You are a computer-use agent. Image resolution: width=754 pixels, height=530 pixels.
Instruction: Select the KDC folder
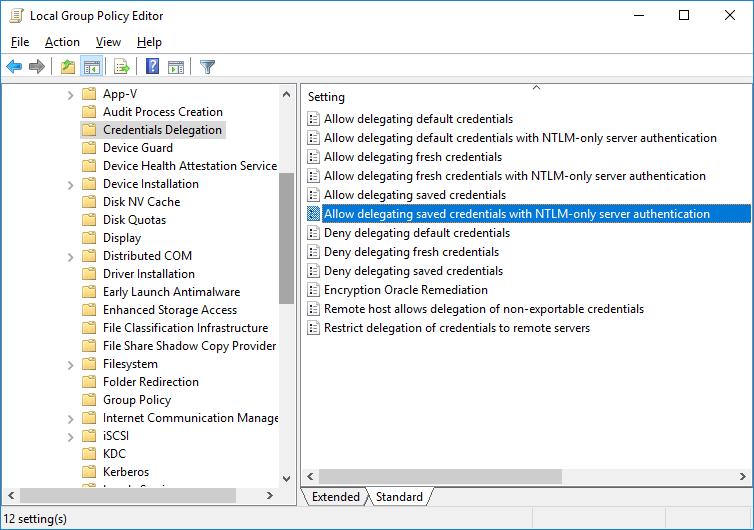point(114,454)
